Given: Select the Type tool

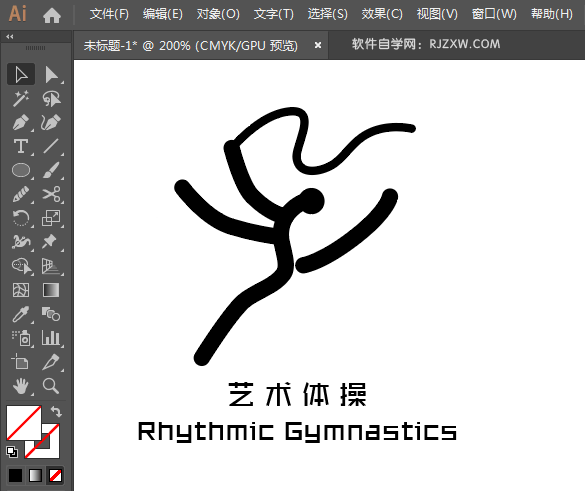Looking at the screenshot, I should click(21, 146).
